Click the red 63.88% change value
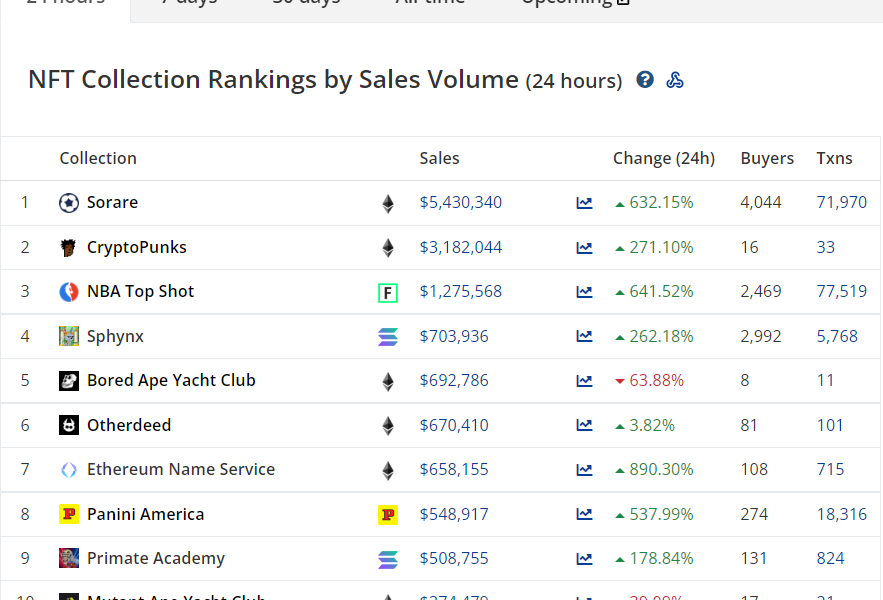Image resolution: width=883 pixels, height=600 pixels. [656, 380]
